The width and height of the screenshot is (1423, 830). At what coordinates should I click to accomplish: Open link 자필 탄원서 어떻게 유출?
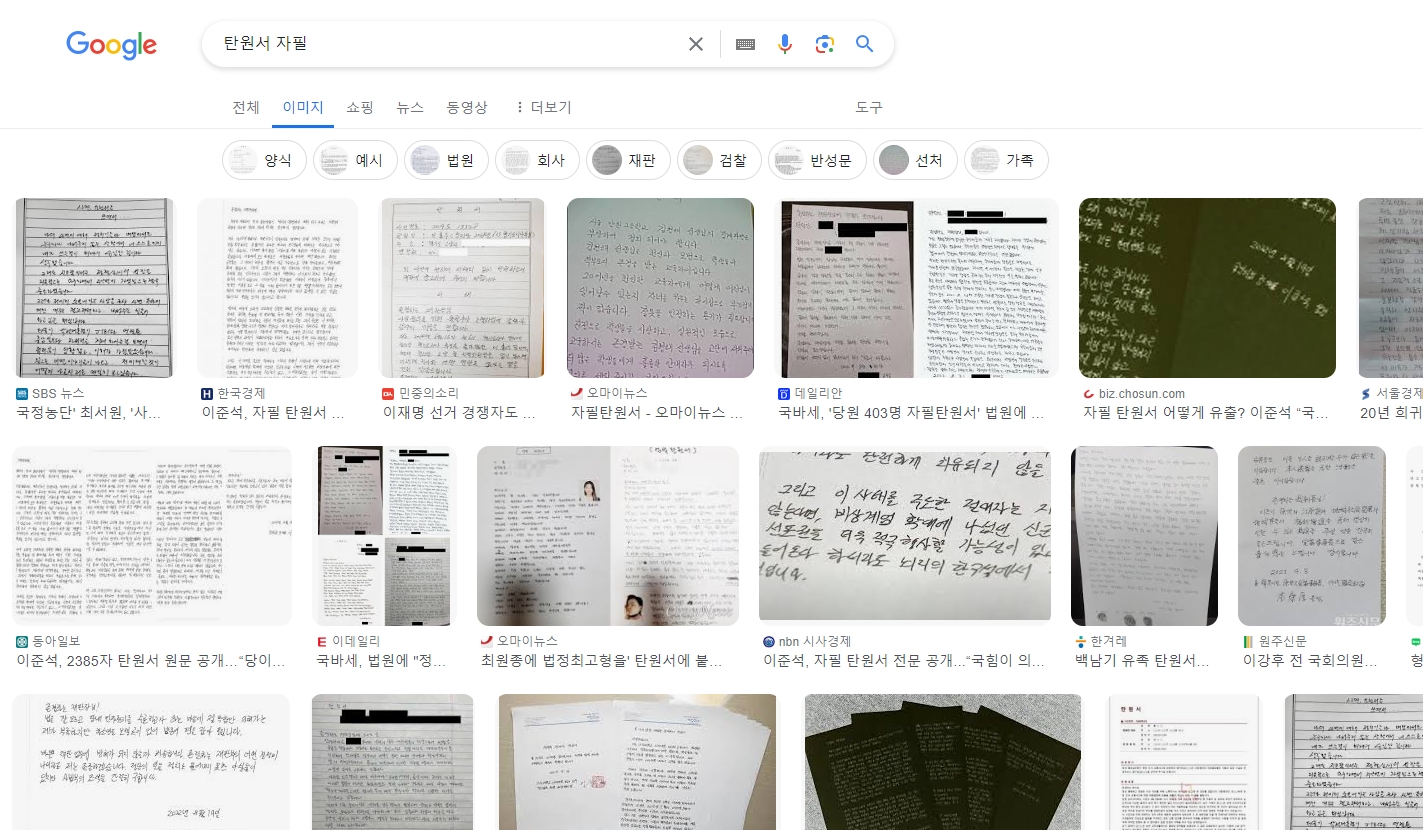tap(1205, 413)
